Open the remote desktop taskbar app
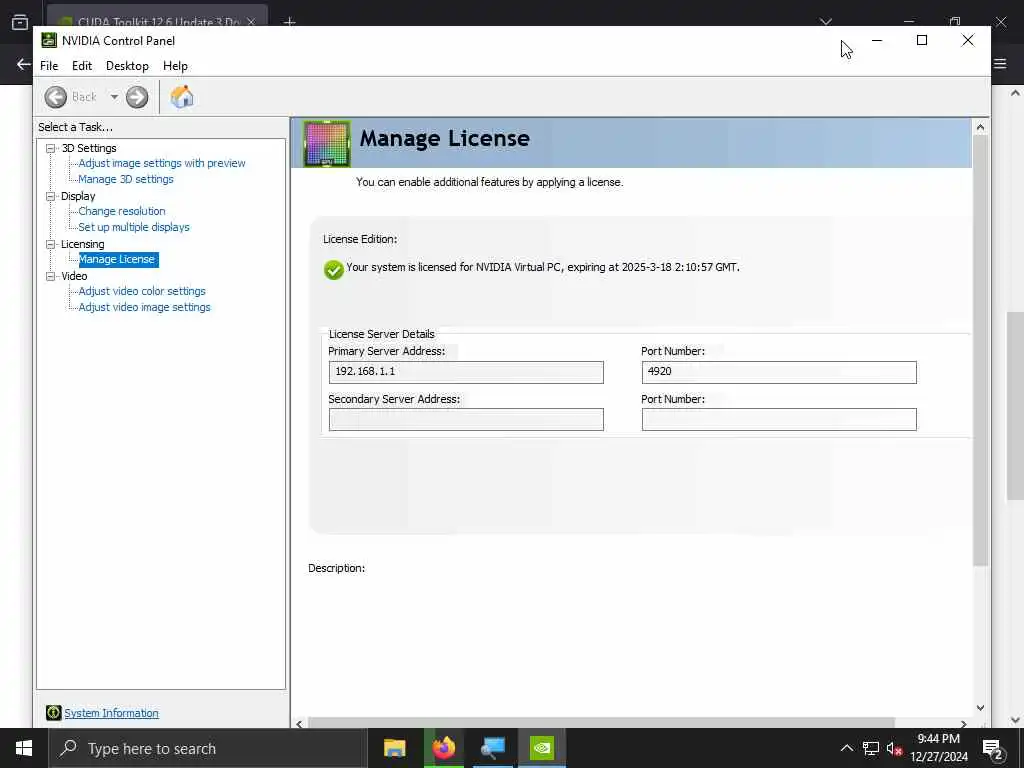 pos(492,748)
